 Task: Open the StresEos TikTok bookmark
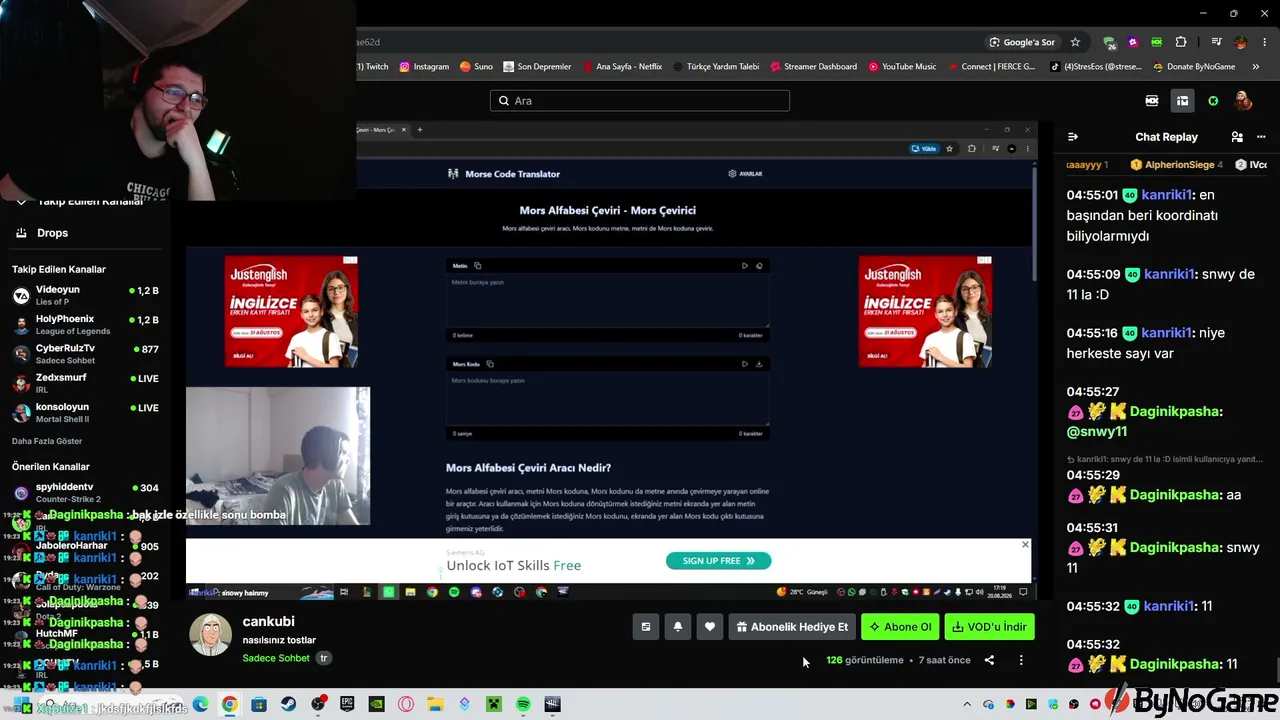(x=1095, y=67)
